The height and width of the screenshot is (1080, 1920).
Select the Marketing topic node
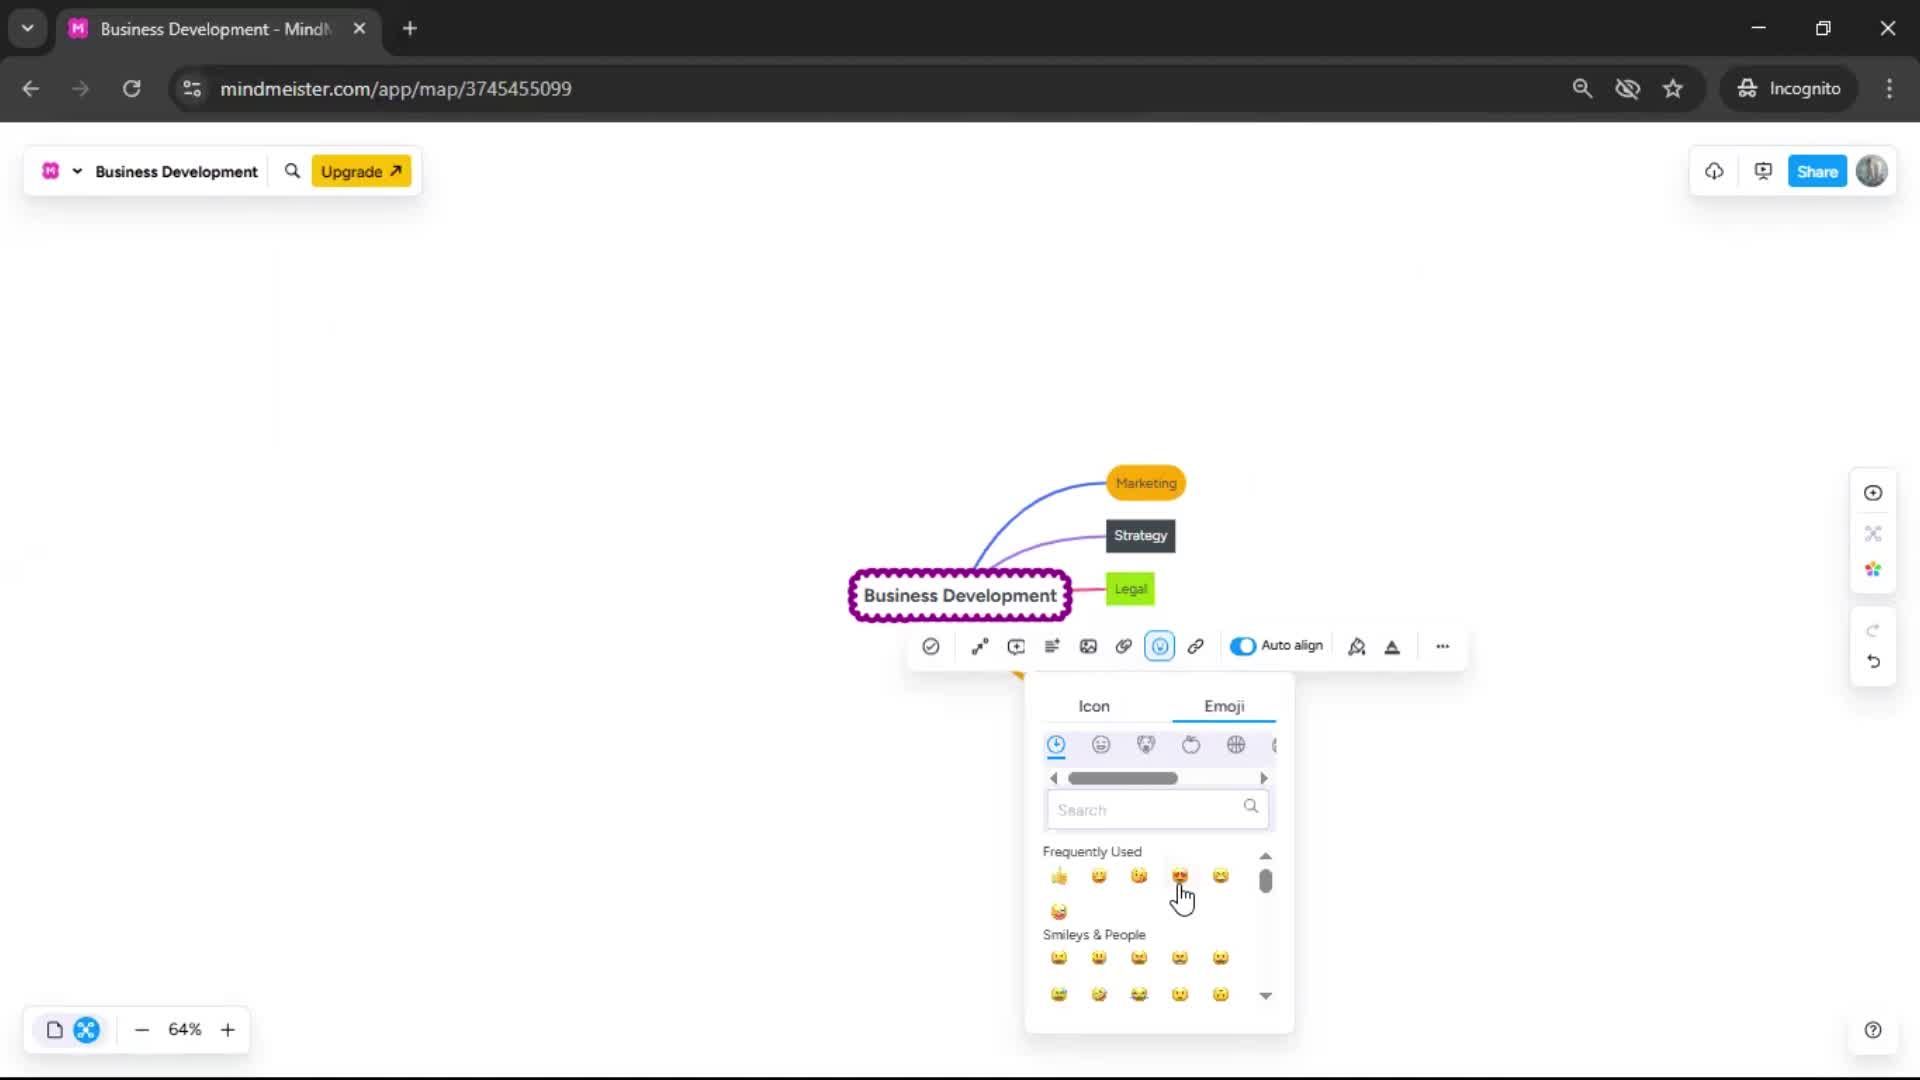tap(1146, 483)
